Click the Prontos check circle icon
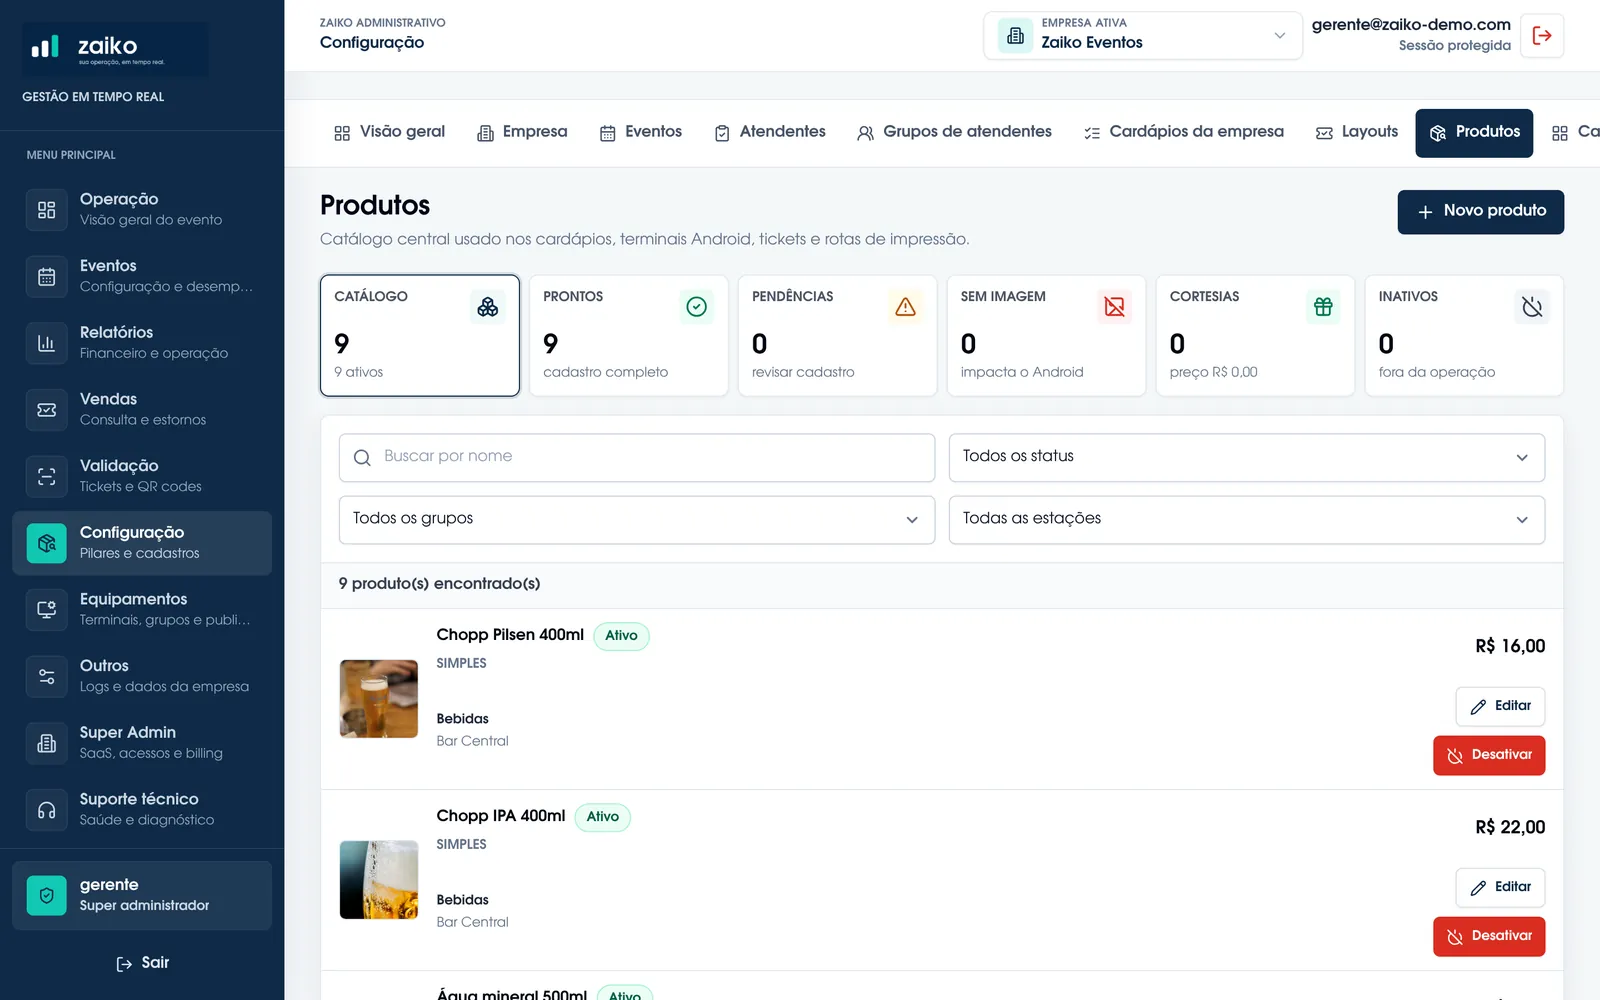 point(697,307)
